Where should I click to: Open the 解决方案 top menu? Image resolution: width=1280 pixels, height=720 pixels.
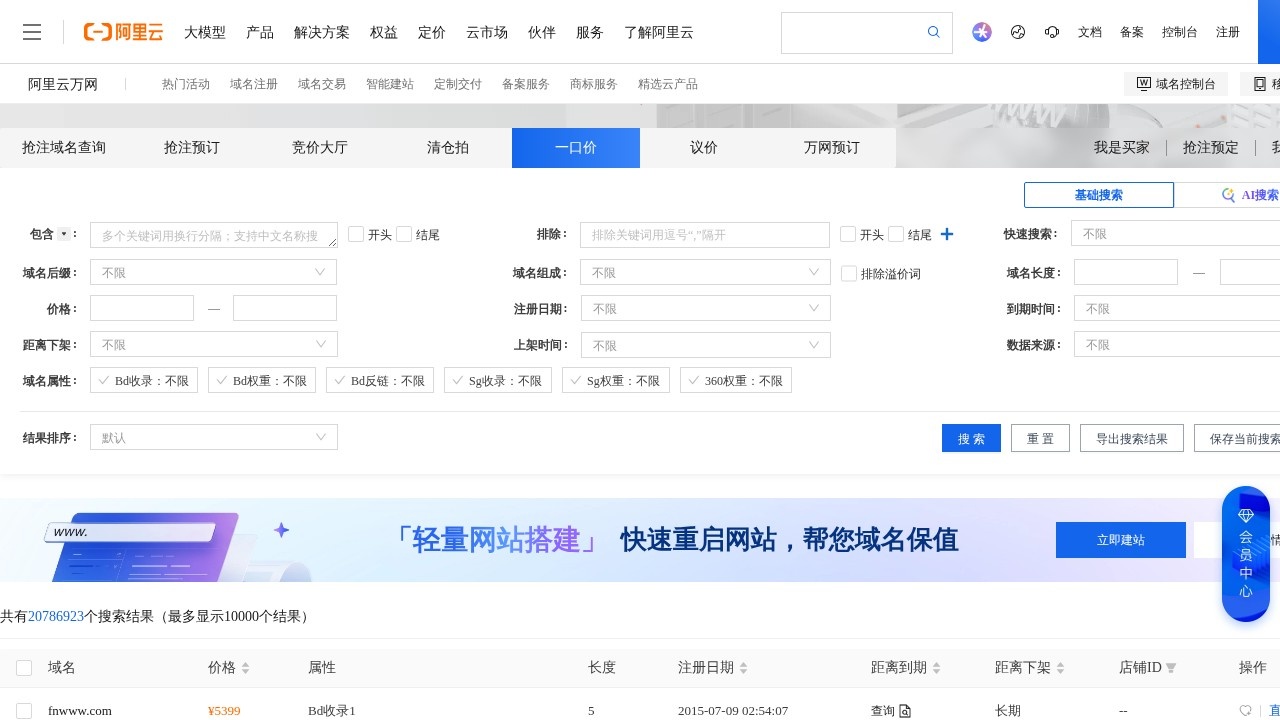click(322, 32)
